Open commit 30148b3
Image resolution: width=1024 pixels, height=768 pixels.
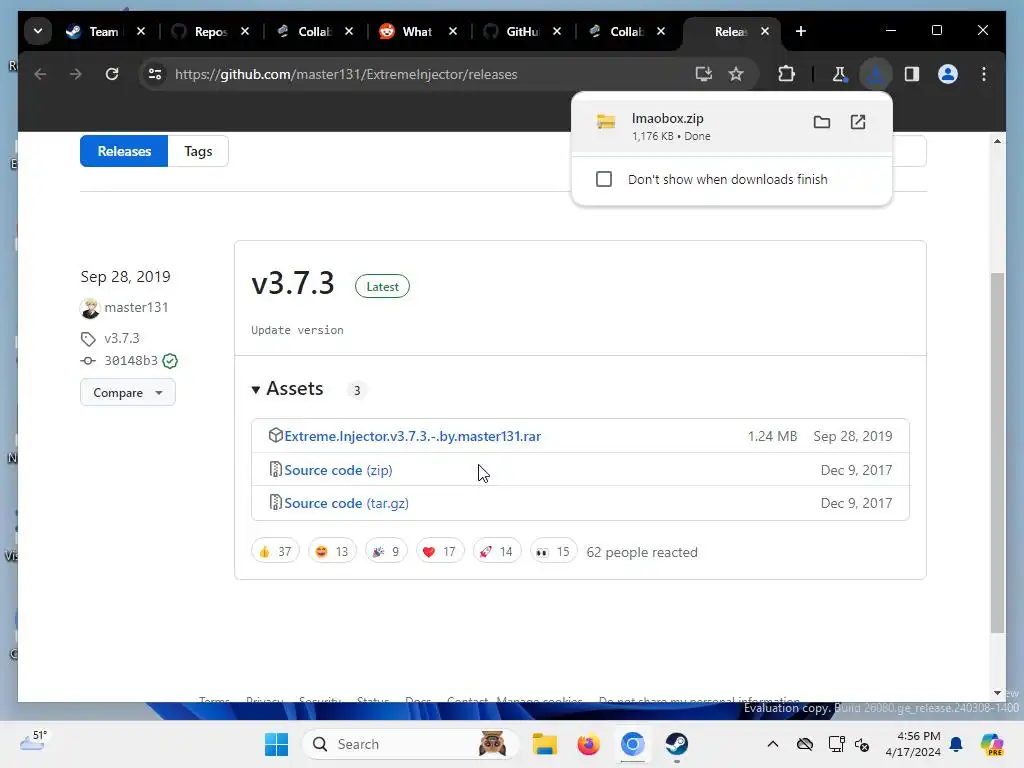point(131,360)
